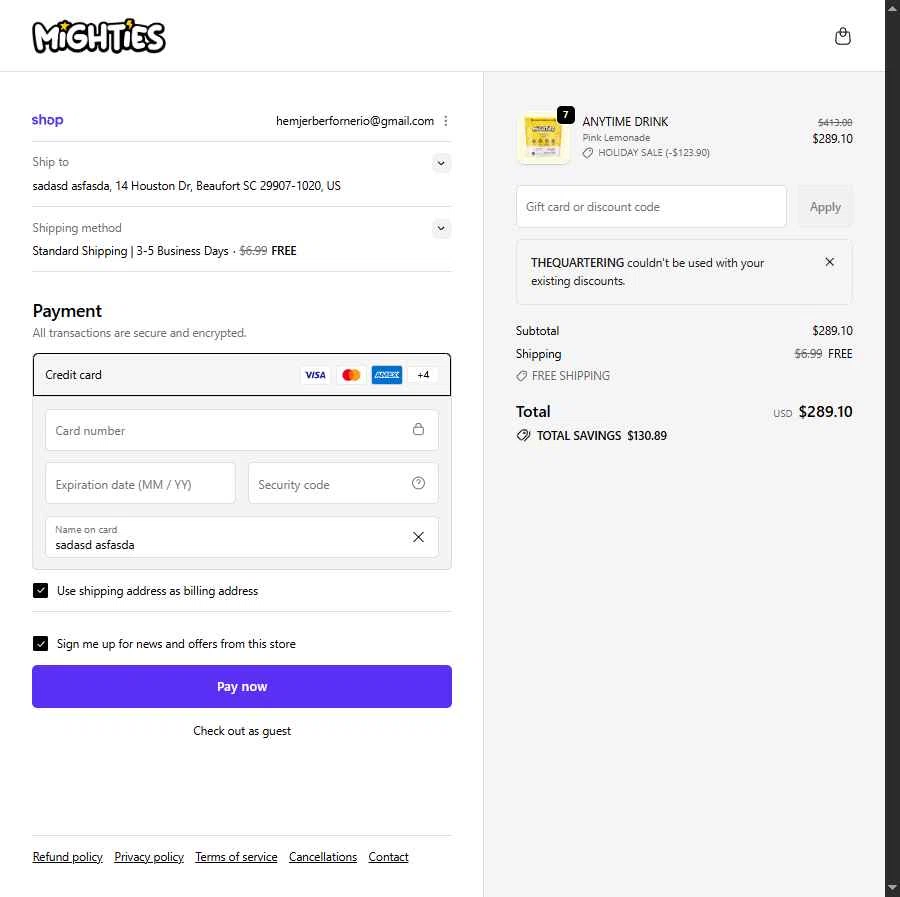Screen dimensions: 900x897
Task: Click the Security code field
Action: 343,484
